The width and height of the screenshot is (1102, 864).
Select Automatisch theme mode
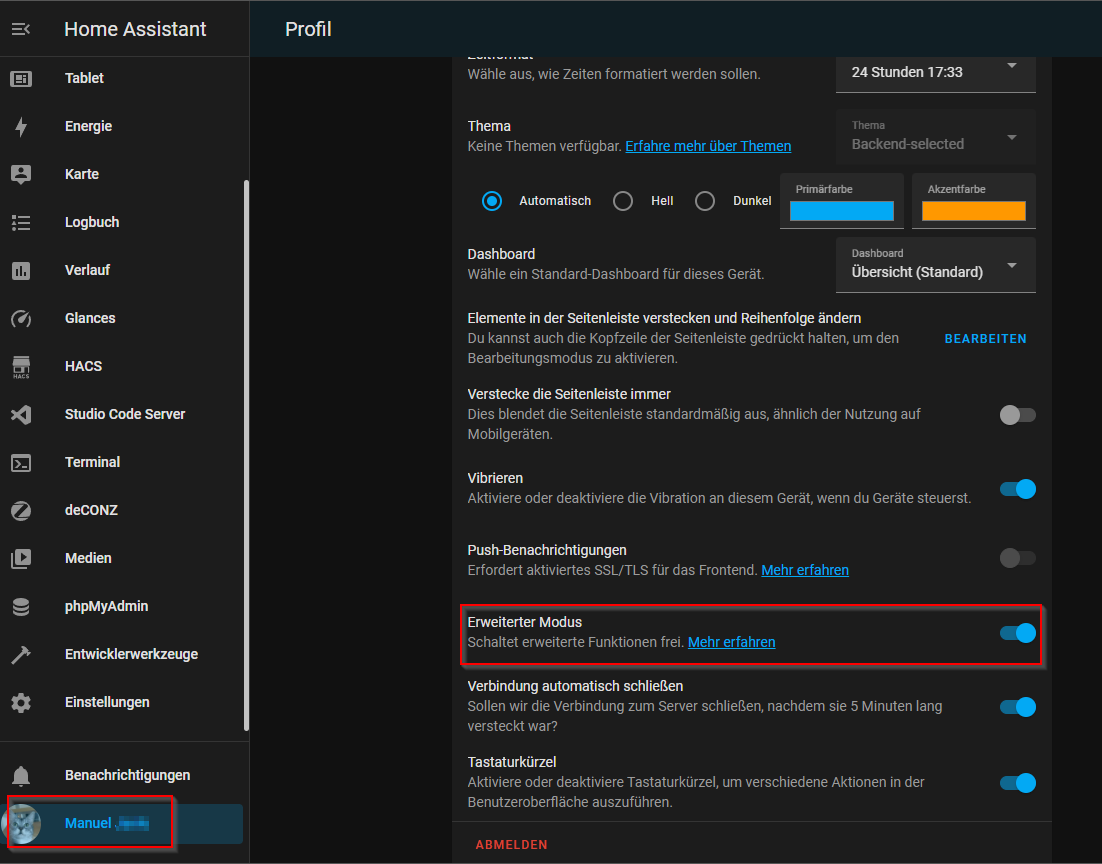click(492, 201)
